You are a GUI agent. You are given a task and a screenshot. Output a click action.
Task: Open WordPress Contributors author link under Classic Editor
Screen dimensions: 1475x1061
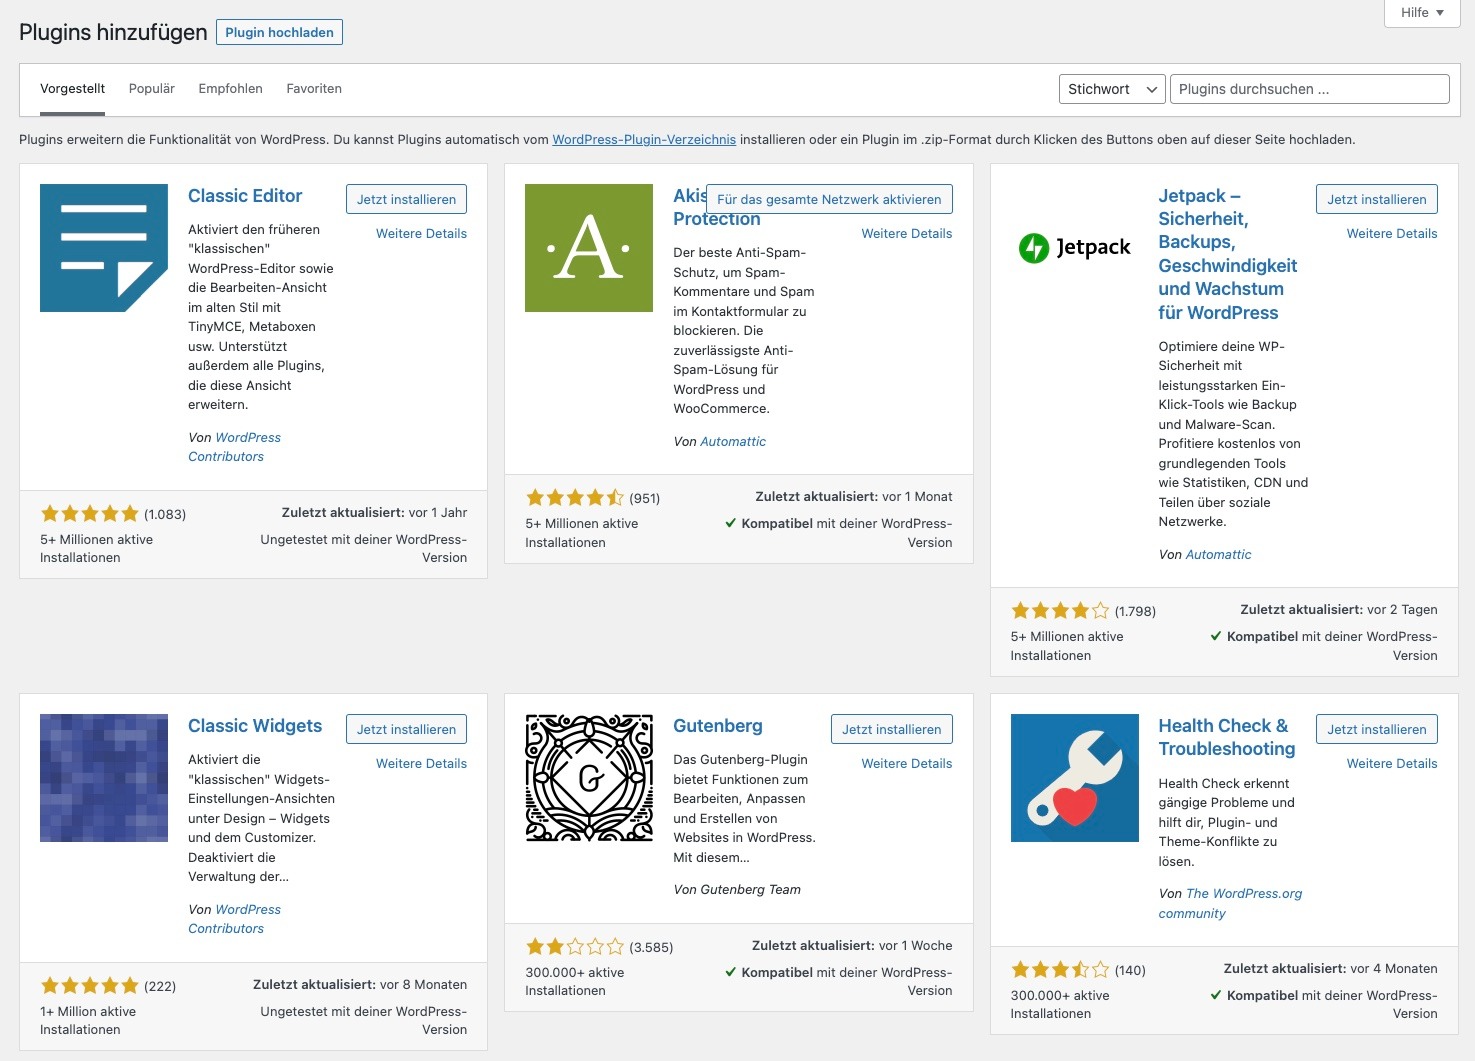coord(235,447)
